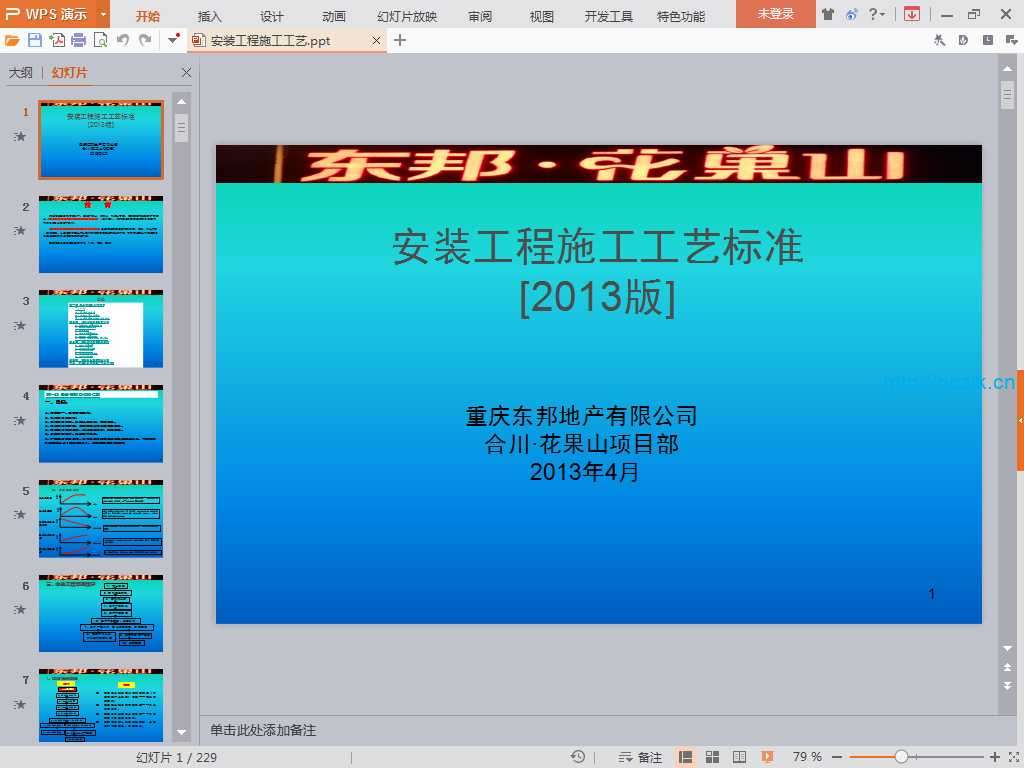The height and width of the screenshot is (768, 1024).
Task: Open the WPS 演示 application menu dropdown arrow
Action: pyautogui.click(x=103, y=14)
